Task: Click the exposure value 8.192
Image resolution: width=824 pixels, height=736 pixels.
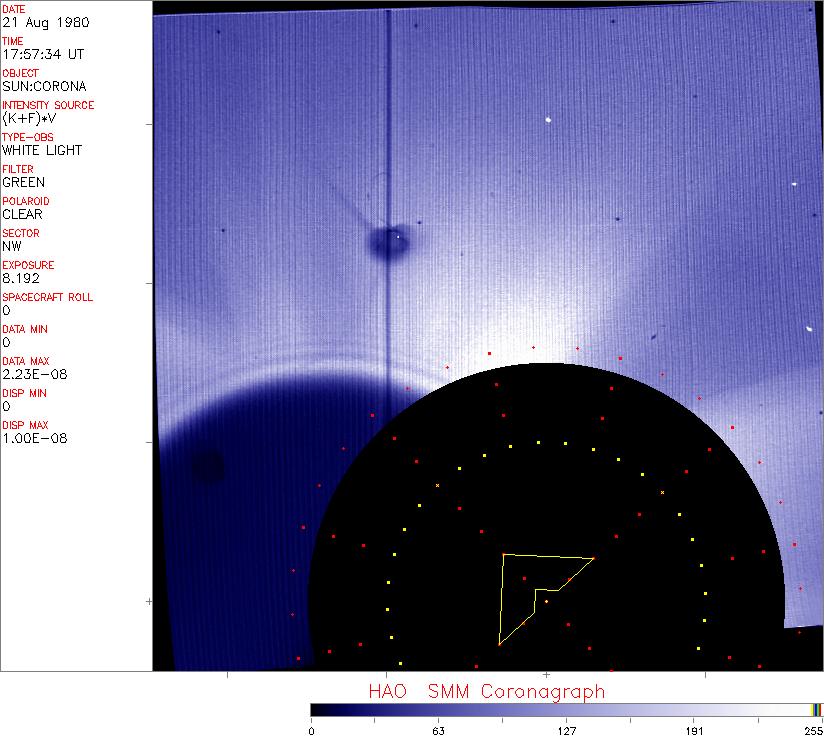Action: tap(20, 278)
